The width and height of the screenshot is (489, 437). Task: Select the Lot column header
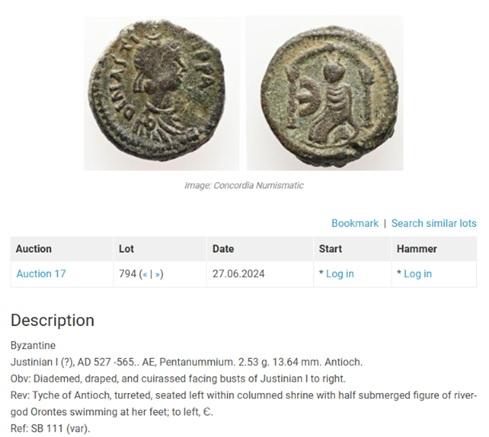click(126, 249)
